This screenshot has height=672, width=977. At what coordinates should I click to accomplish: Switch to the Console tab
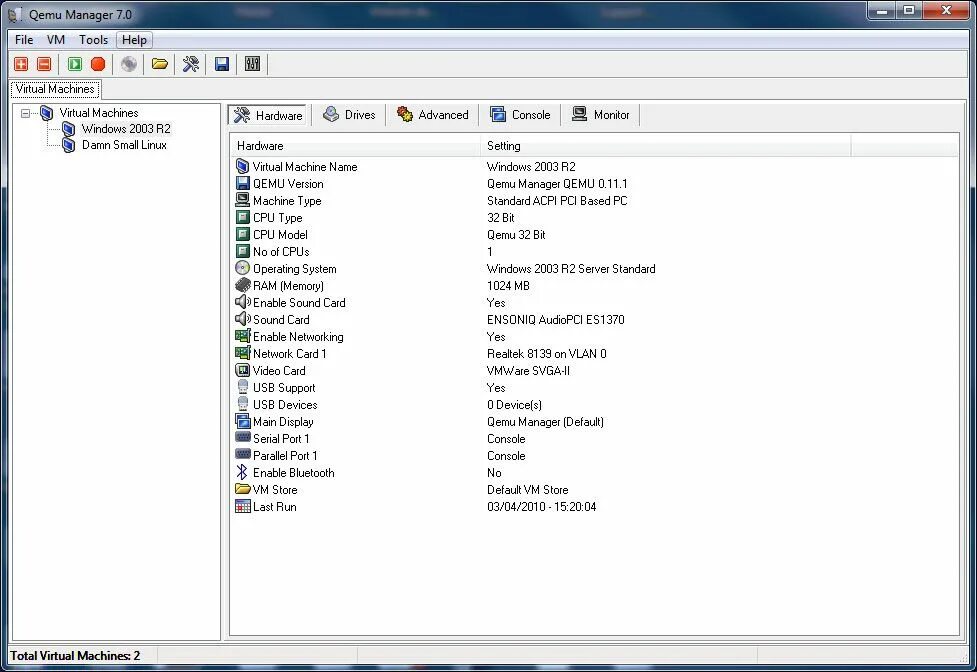[x=520, y=115]
